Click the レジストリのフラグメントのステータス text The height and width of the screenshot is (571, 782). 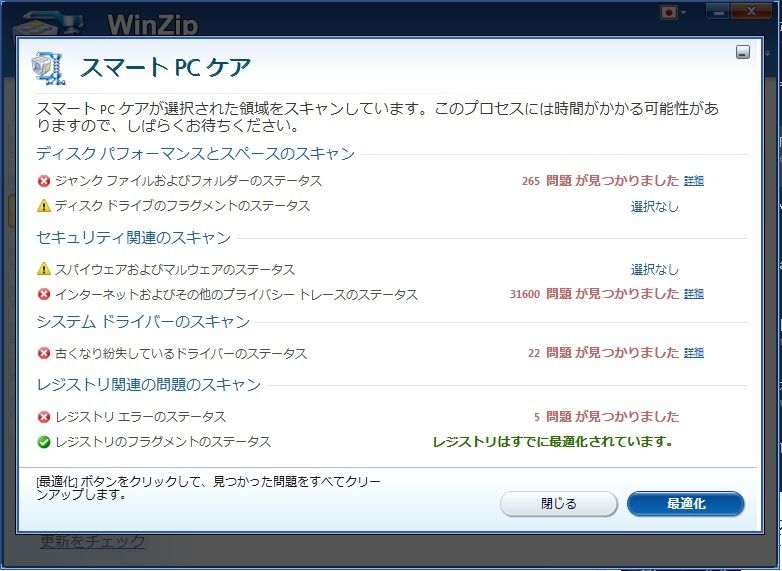[163, 442]
